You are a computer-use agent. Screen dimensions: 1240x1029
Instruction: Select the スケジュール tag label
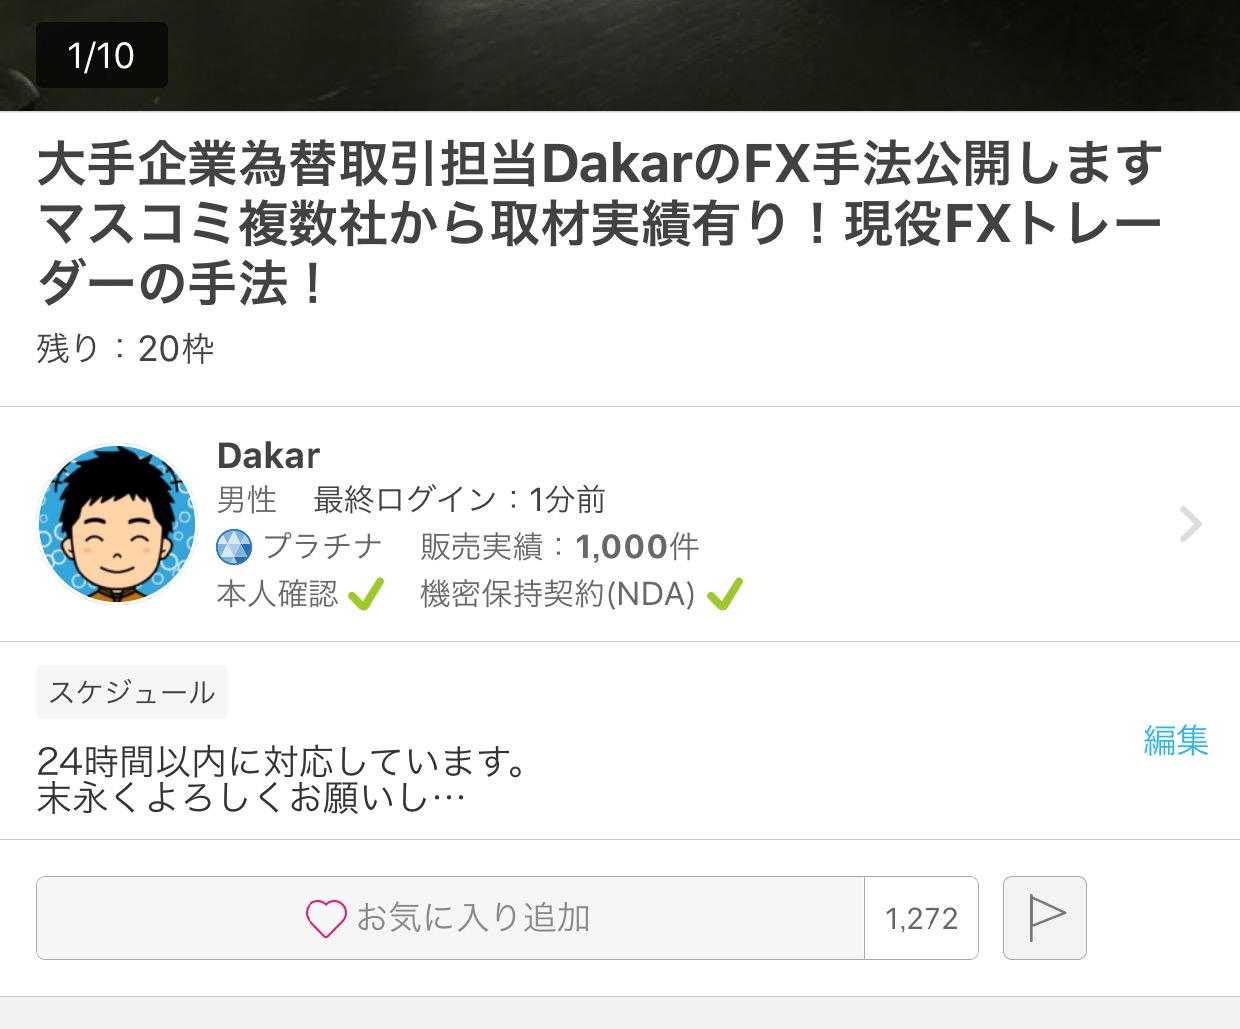[x=132, y=692]
